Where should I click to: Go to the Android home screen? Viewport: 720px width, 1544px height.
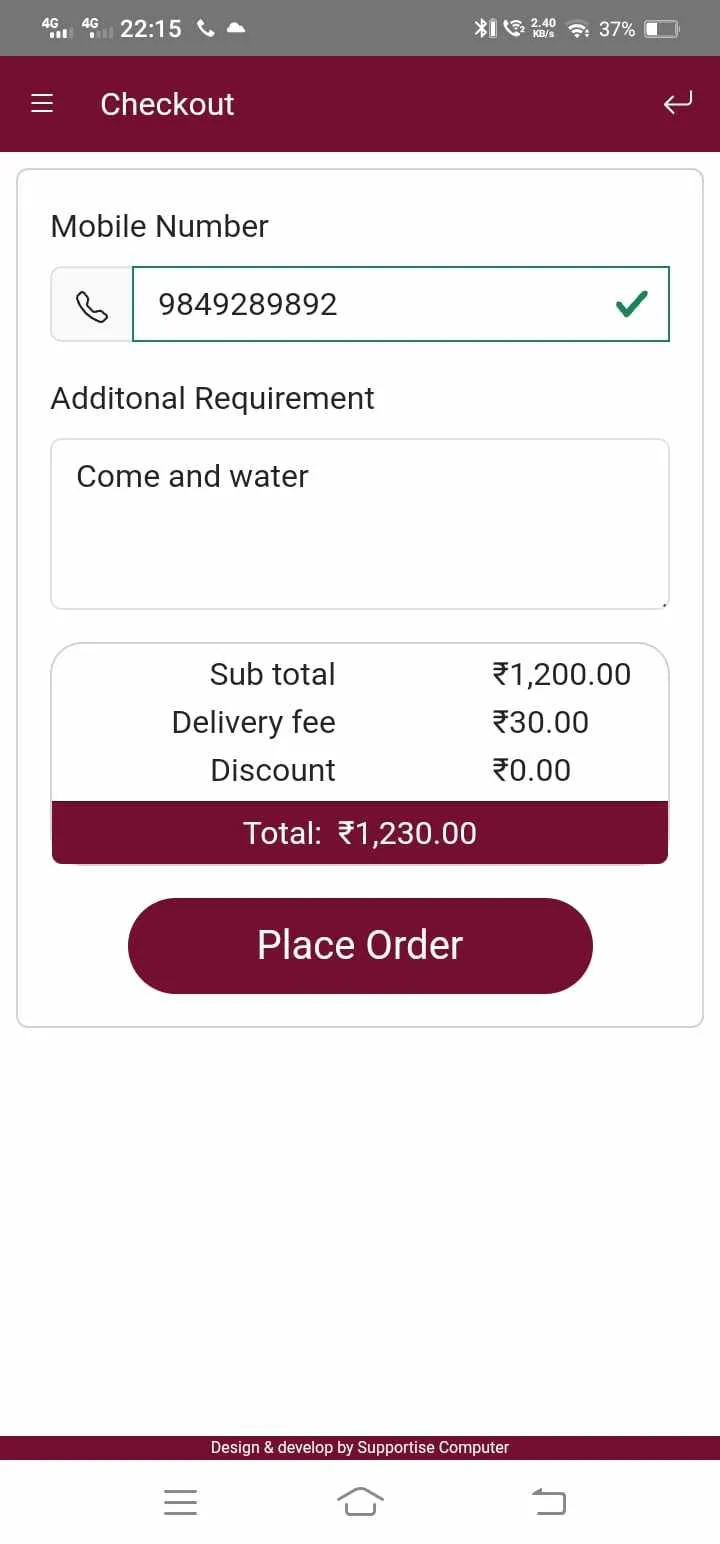tap(360, 1501)
